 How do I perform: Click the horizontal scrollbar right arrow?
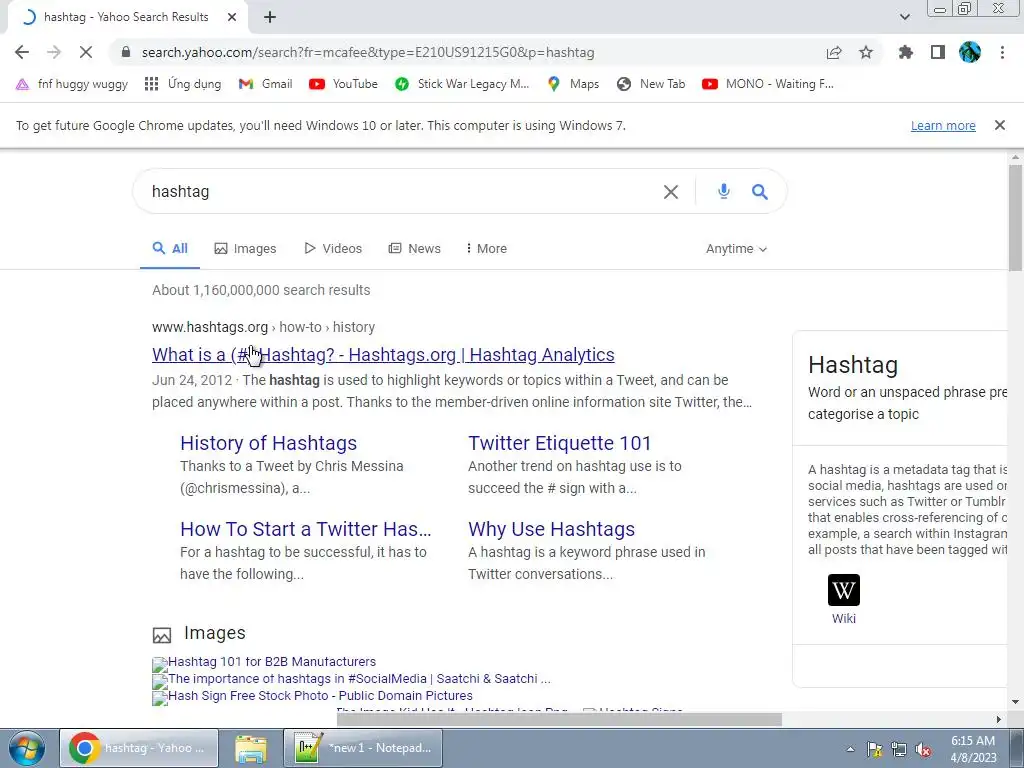pyautogui.click(x=999, y=720)
